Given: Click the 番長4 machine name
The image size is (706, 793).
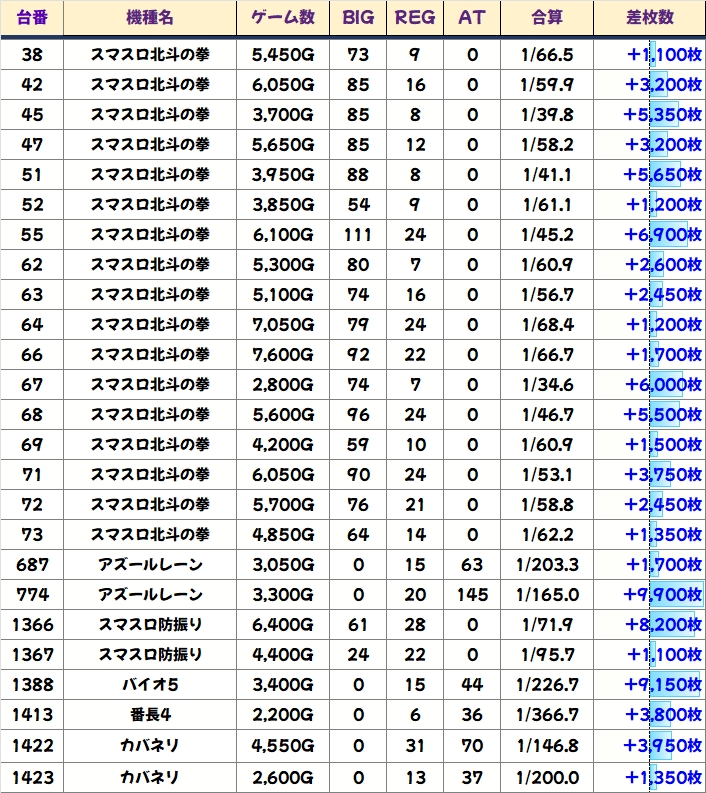Looking at the screenshot, I should pyautogui.click(x=150, y=715).
